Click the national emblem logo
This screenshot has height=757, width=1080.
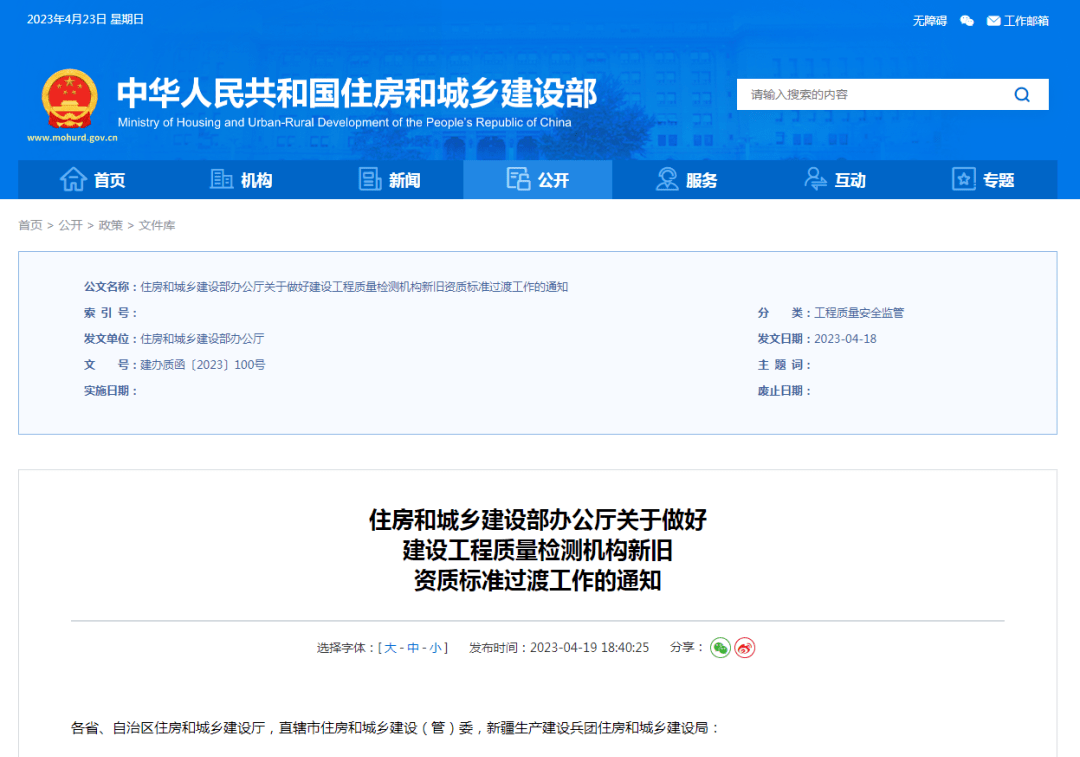click(70, 99)
